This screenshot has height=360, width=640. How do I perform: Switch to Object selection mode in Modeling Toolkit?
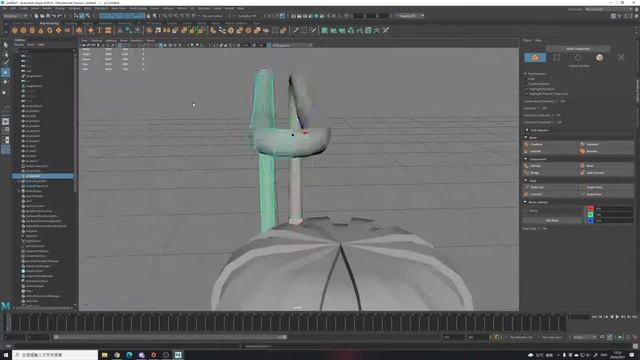pos(535,58)
